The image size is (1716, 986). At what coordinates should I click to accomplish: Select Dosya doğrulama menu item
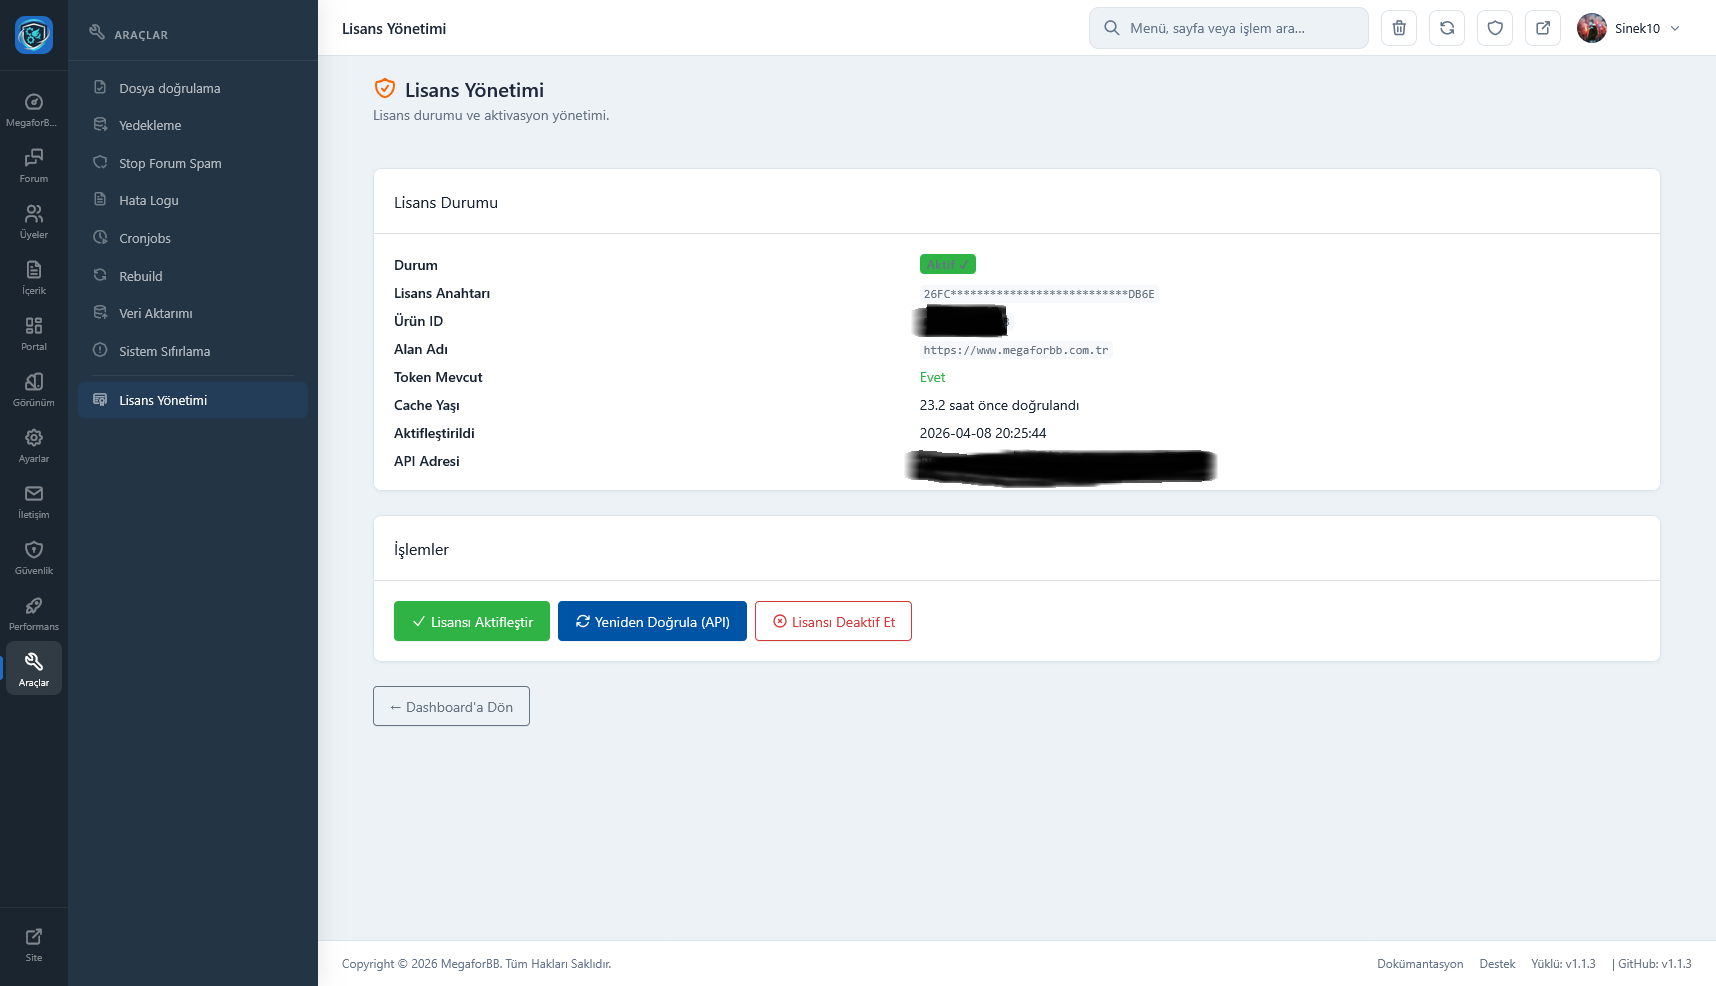[169, 88]
